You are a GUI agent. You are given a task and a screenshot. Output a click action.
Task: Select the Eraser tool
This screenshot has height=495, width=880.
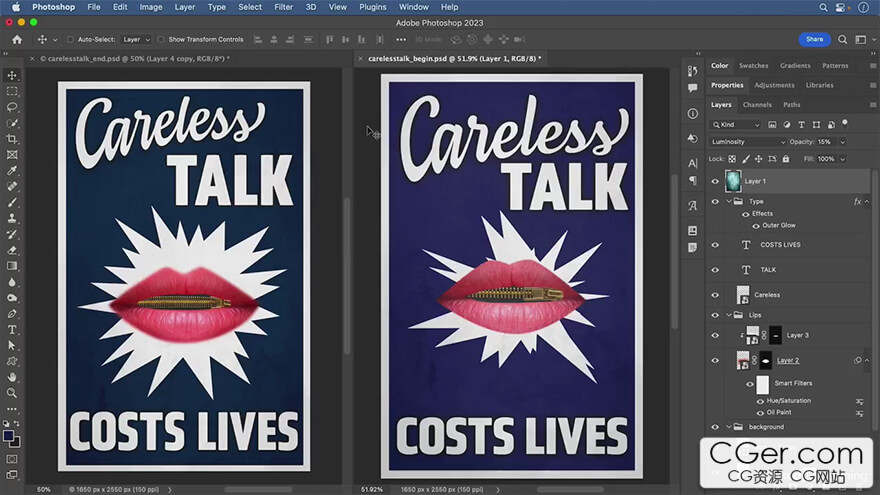coord(12,250)
